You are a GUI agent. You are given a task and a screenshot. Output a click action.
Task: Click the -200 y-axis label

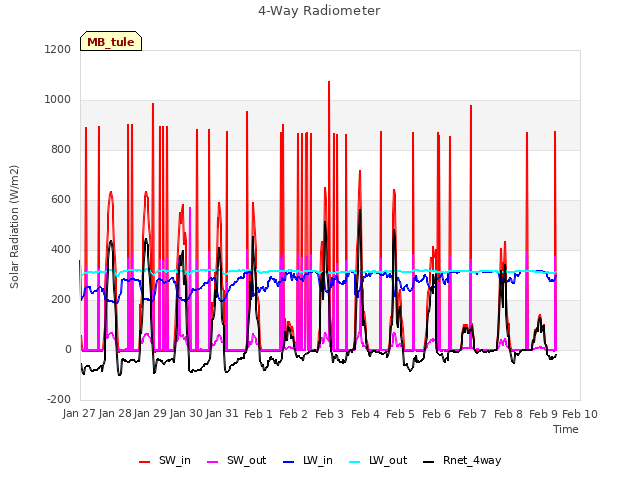(x=59, y=399)
